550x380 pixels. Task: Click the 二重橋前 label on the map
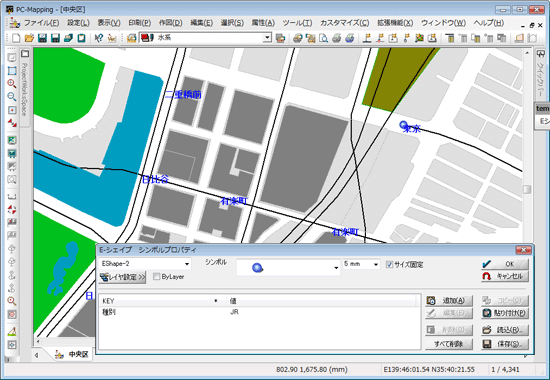183,94
